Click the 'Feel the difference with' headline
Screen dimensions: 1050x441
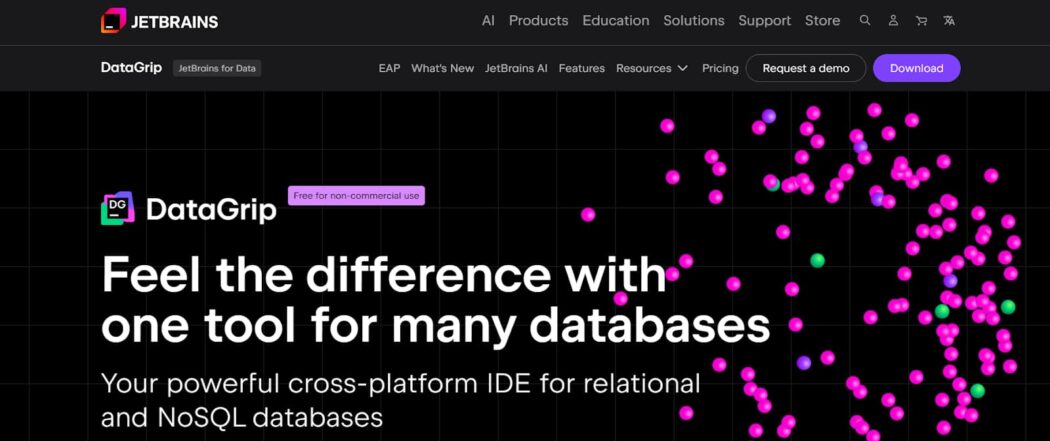click(384, 274)
